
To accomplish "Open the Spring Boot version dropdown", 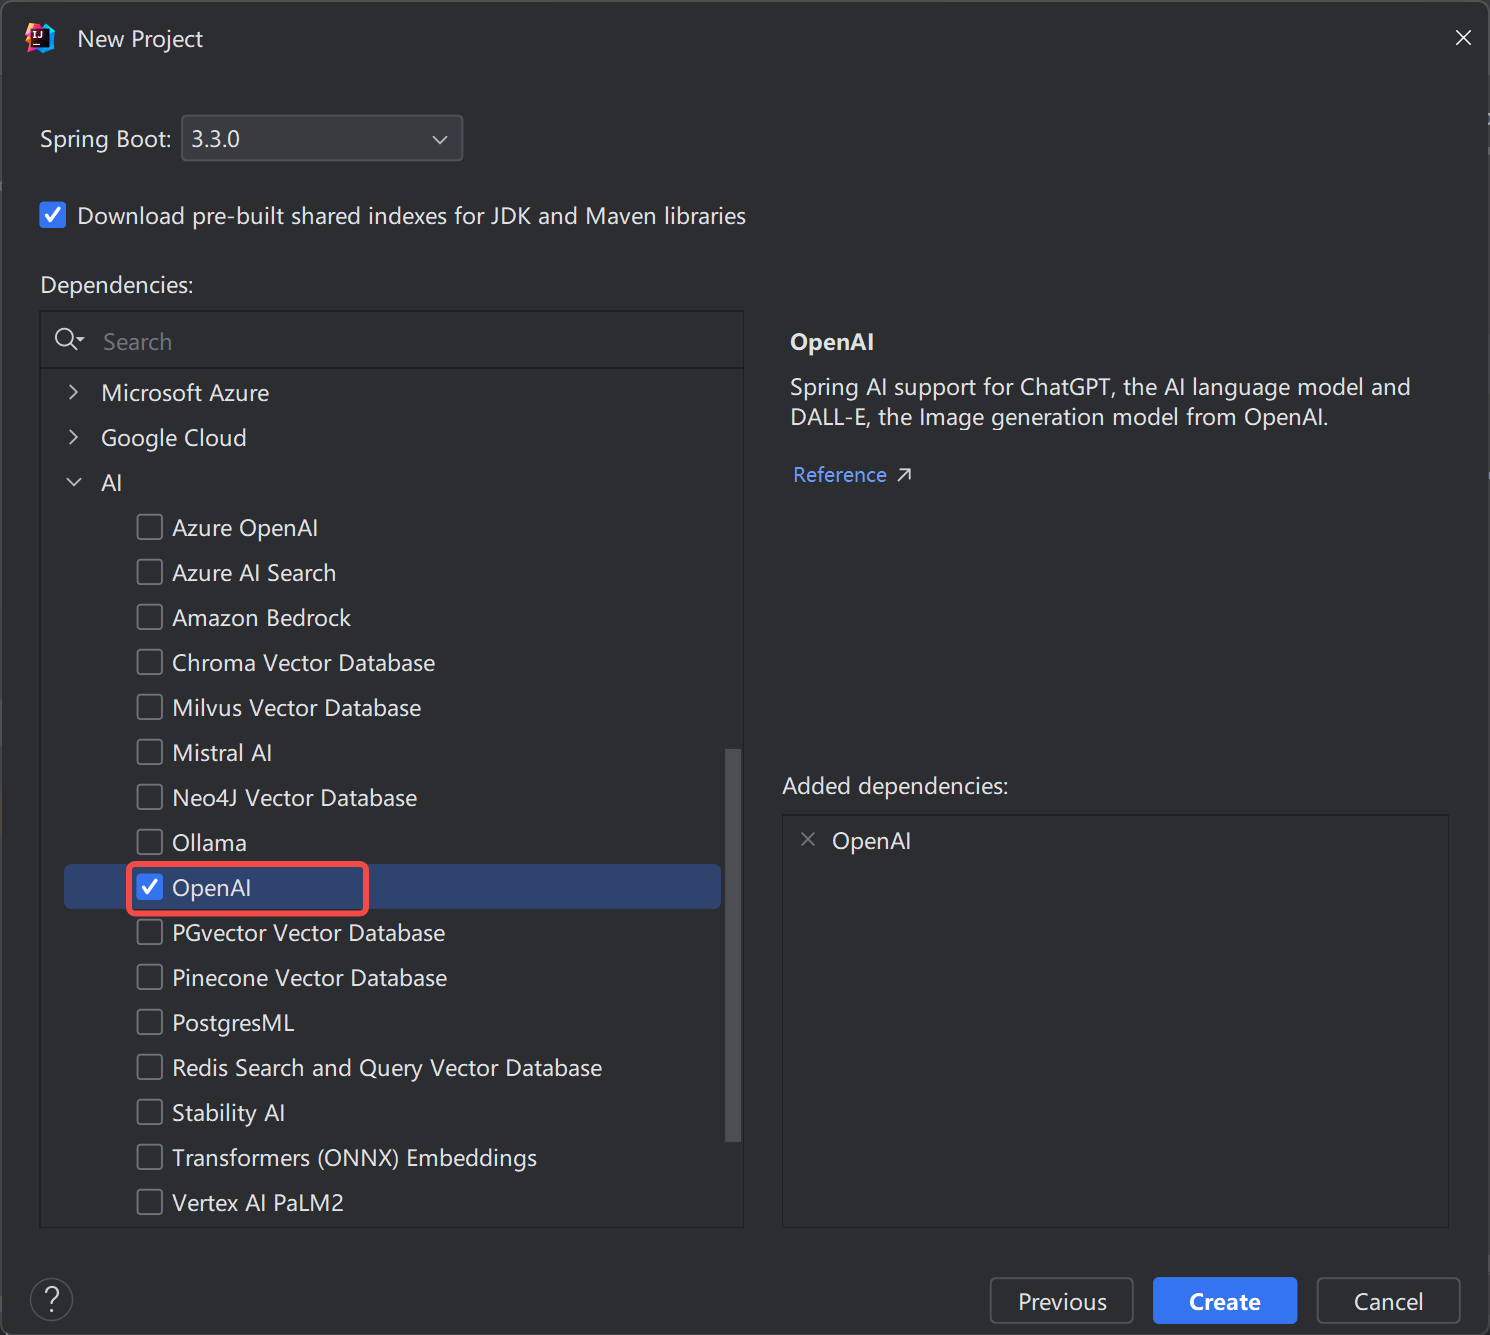I will point(322,139).
